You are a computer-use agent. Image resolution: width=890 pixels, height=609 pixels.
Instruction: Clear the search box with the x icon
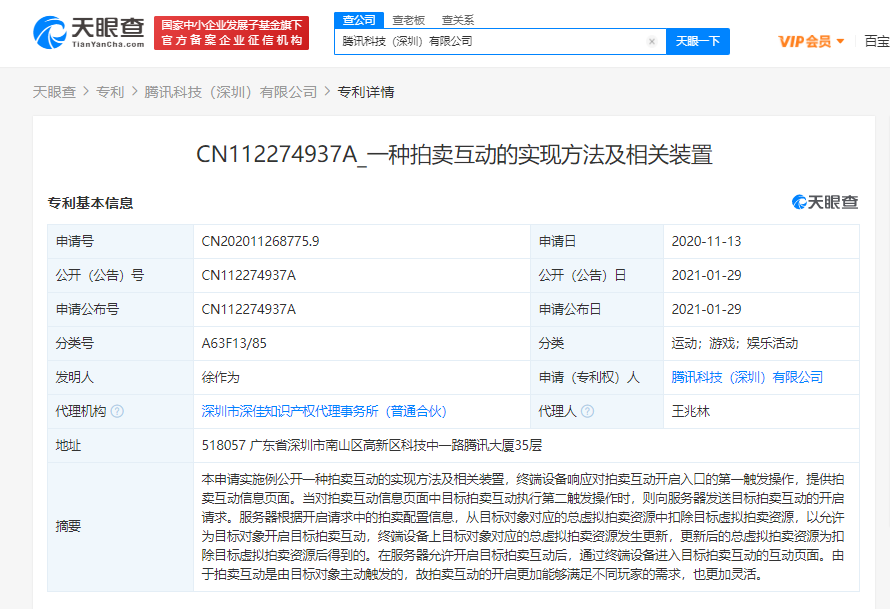coord(652,41)
